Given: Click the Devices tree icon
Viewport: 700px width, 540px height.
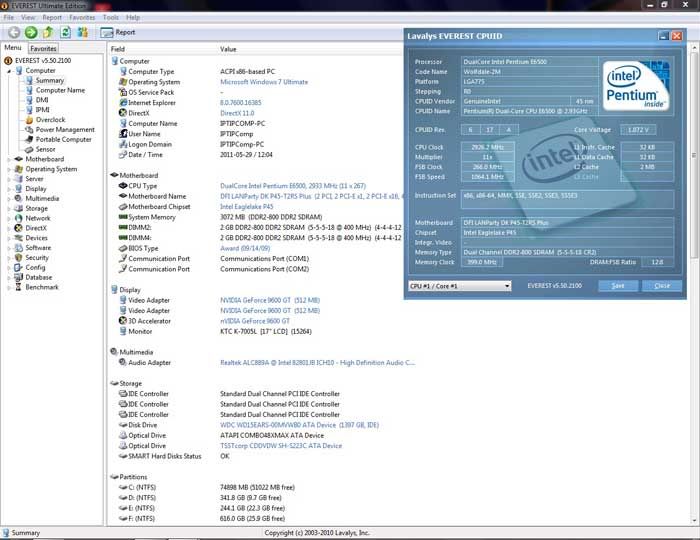Looking at the screenshot, I should [x=18, y=238].
